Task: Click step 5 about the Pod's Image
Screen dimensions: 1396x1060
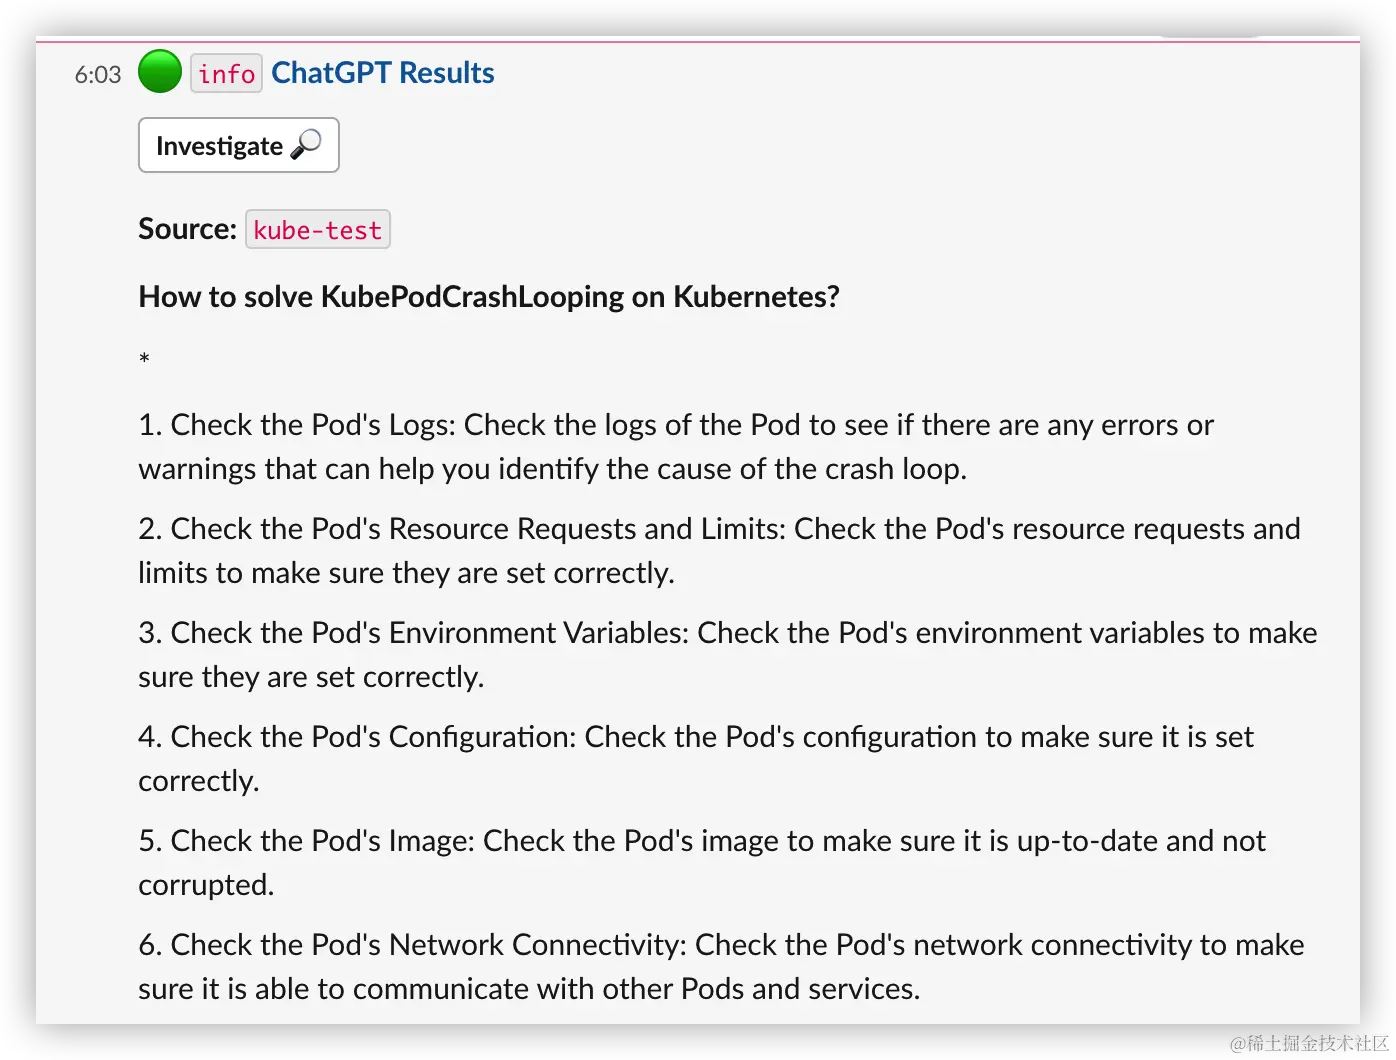Action: [702, 863]
